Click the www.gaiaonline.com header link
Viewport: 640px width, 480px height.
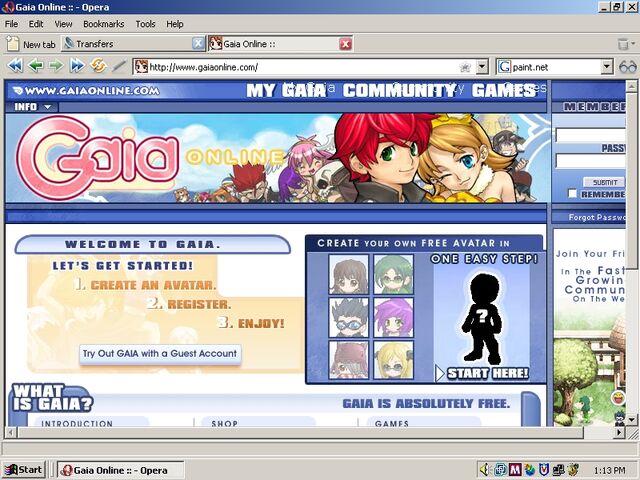(x=87, y=91)
